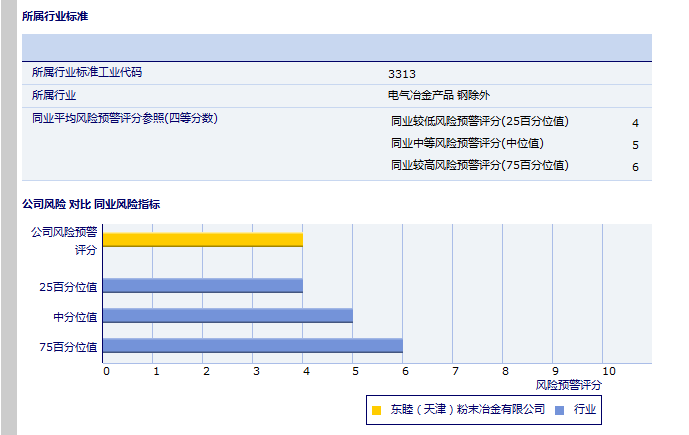Click the 同业较低风险预警评分(25百分位值) label
Viewport: 689px width, 435px height.
coord(479,122)
